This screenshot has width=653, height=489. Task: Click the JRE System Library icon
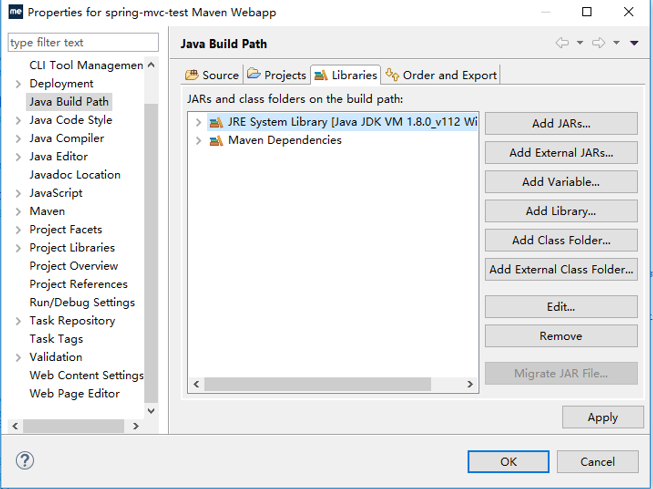click(x=216, y=122)
